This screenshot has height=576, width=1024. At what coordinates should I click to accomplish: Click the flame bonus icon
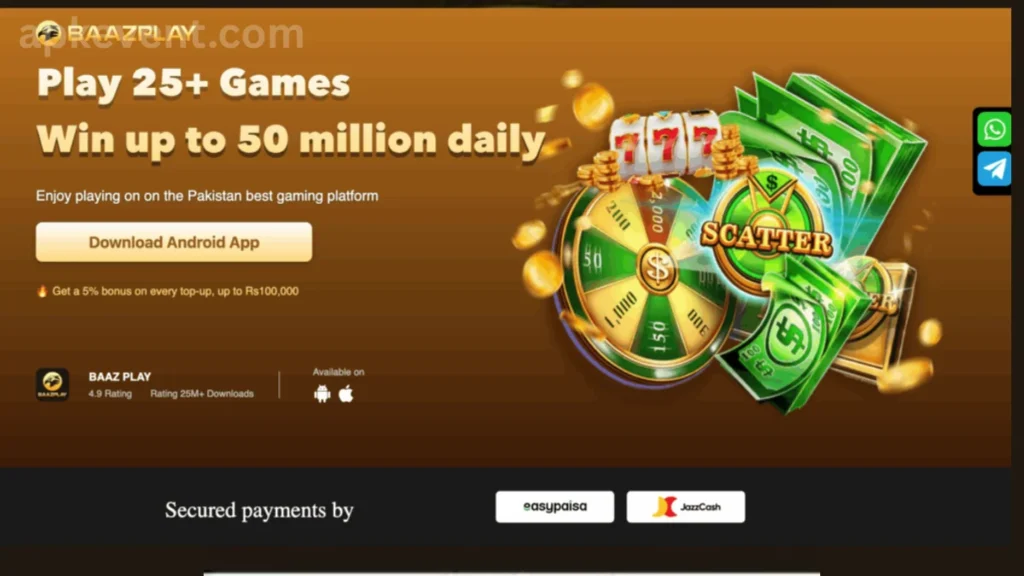coord(42,291)
